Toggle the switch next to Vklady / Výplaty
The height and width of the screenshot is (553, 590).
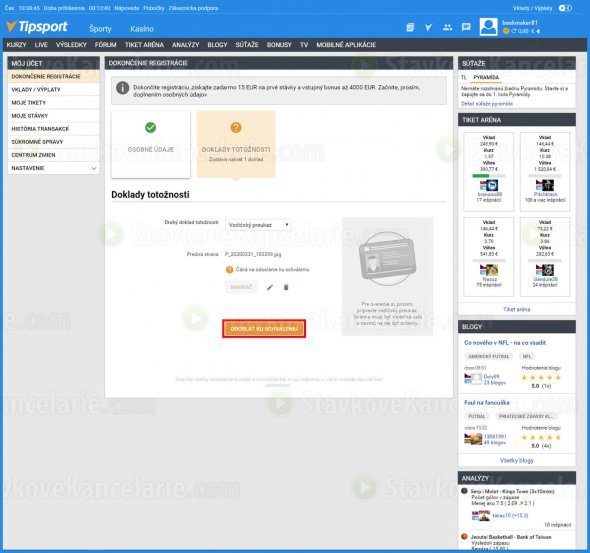click(x=565, y=8)
